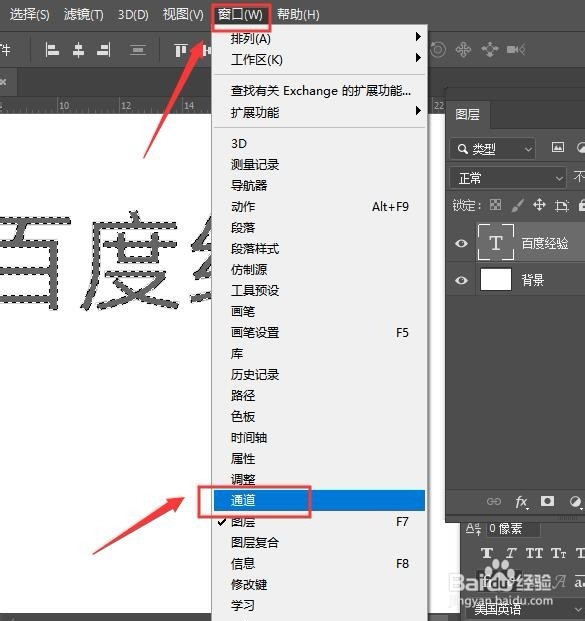This screenshot has height=621, width=585.
Task: Choose 段落样式 from the menu
Action: tap(319, 249)
